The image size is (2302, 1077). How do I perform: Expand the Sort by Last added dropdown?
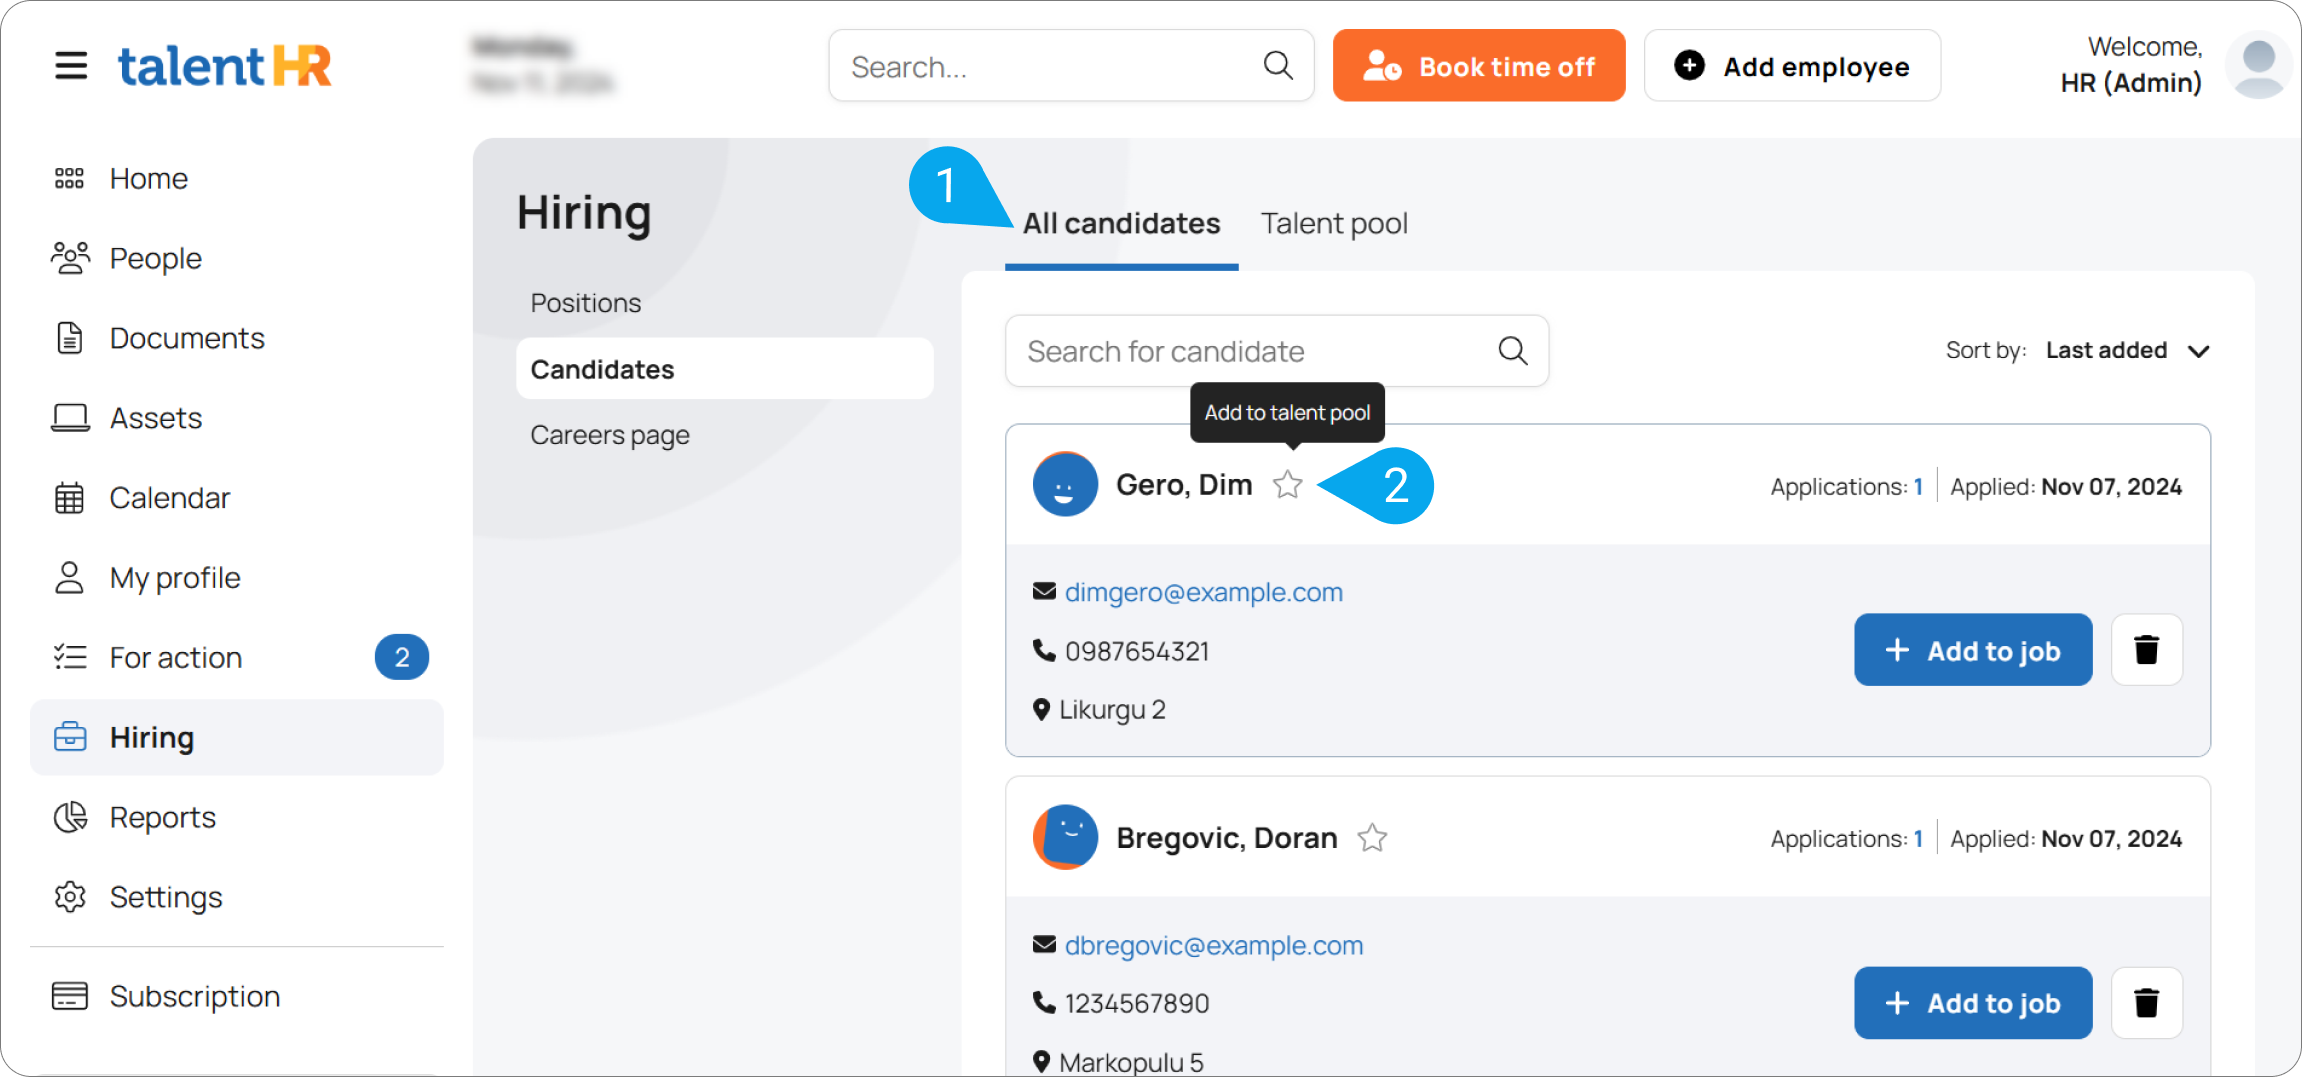(x=2126, y=351)
